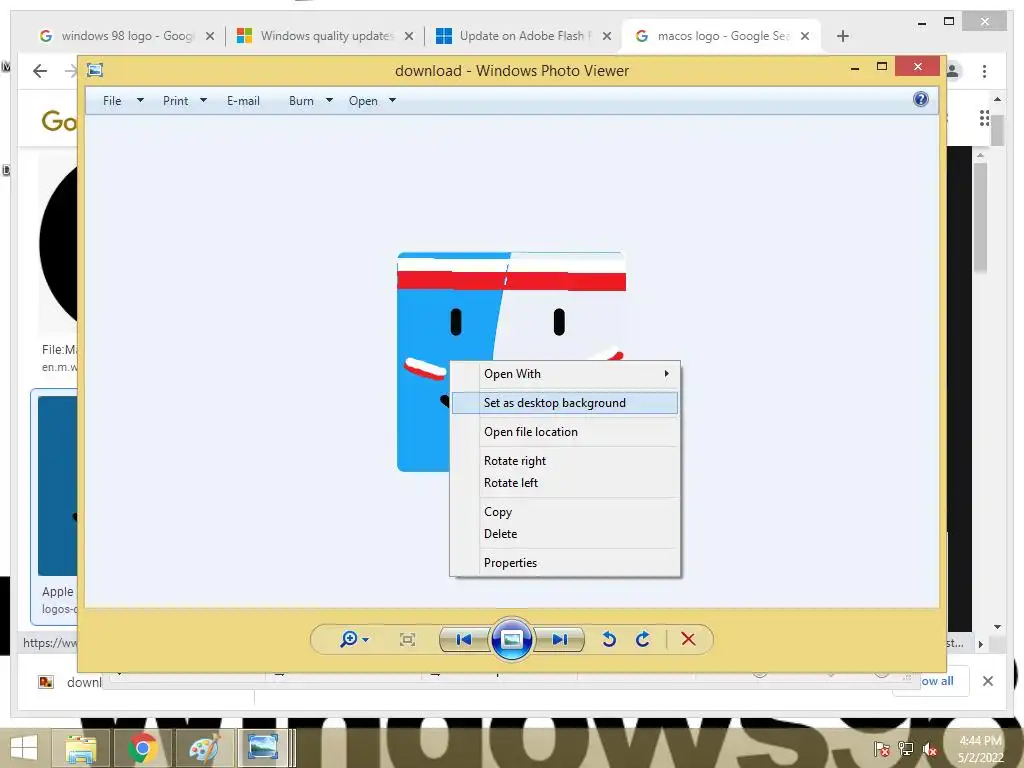Open the Google apps grid icon
This screenshot has width=1024, height=768.
click(984, 118)
